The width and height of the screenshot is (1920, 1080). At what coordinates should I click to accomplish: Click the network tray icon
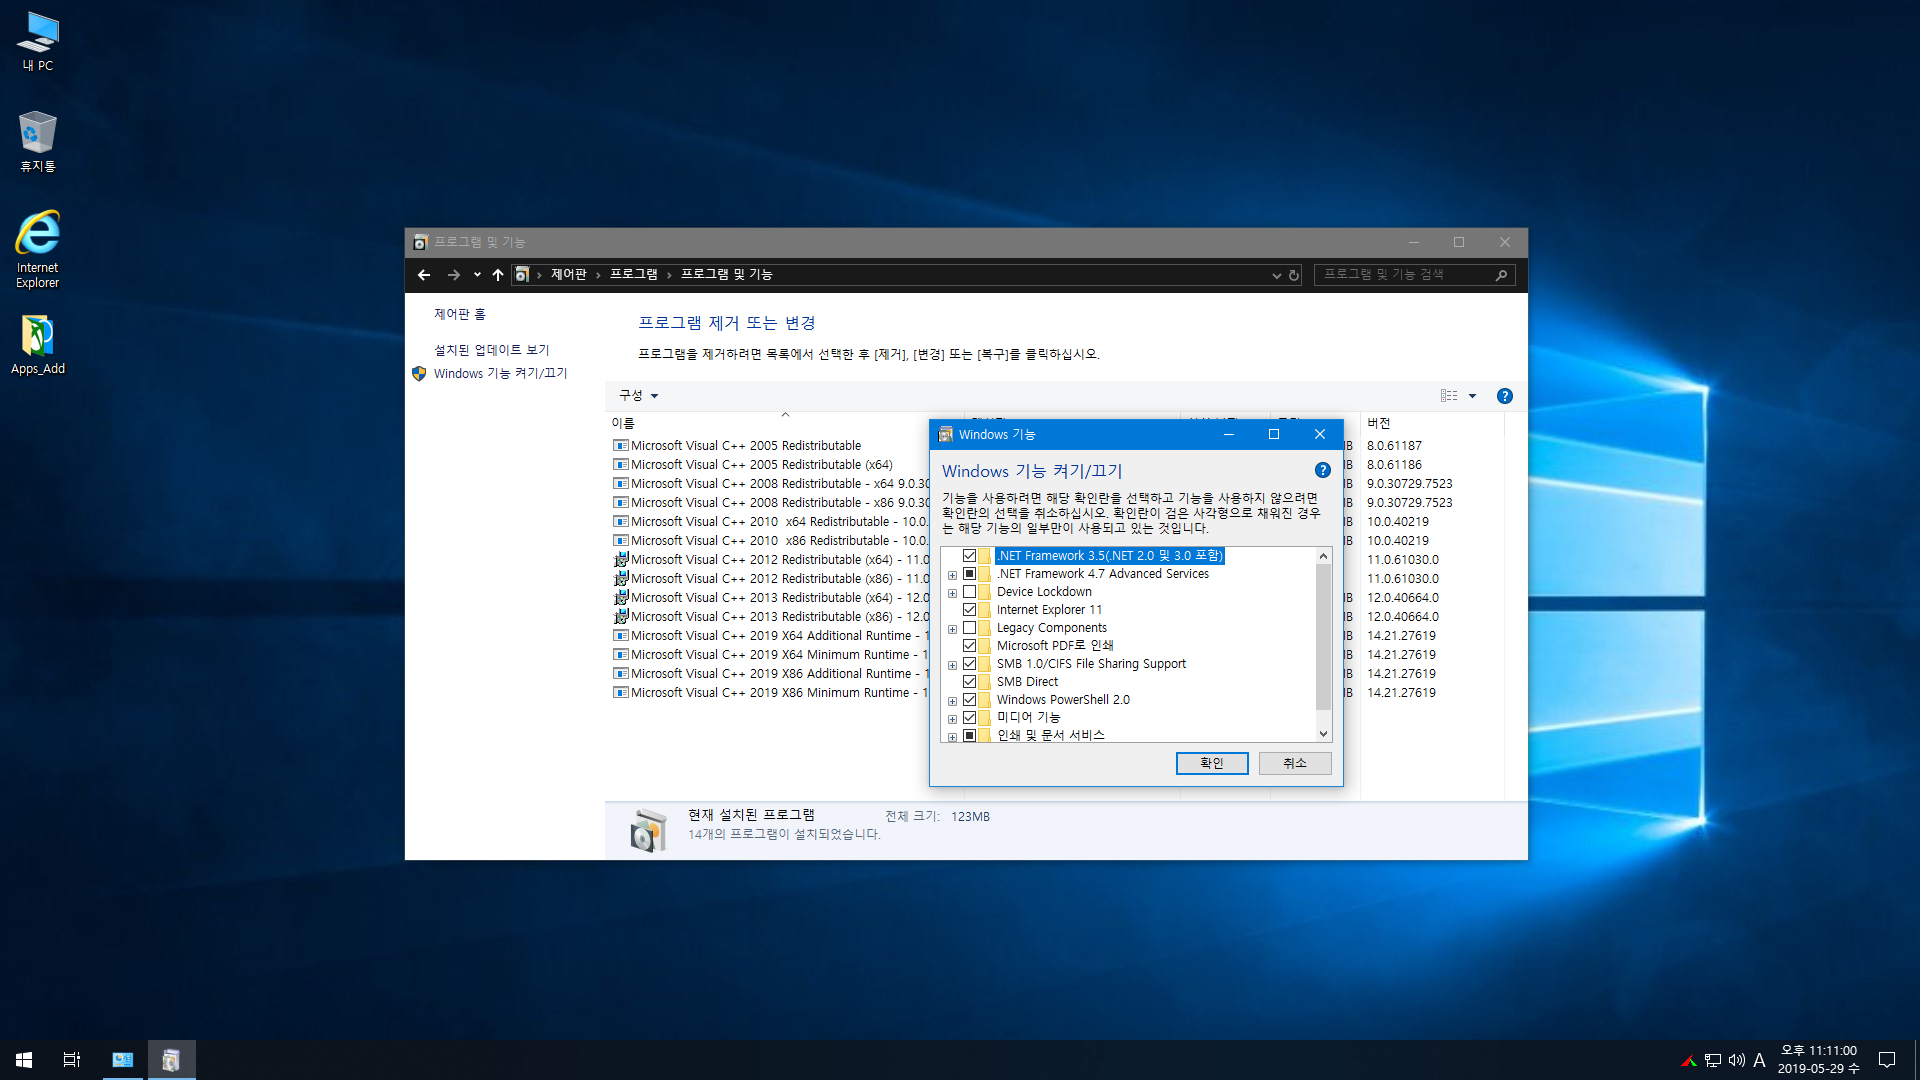1713,1060
